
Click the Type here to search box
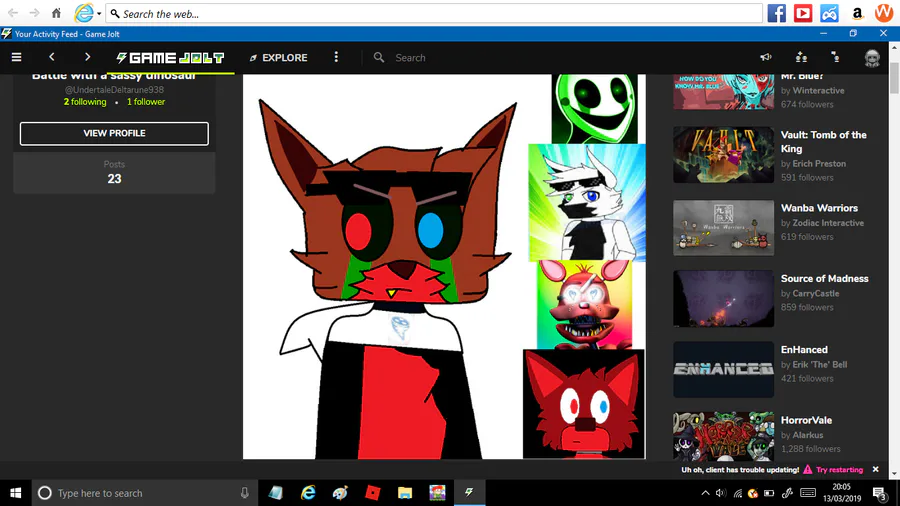143,493
